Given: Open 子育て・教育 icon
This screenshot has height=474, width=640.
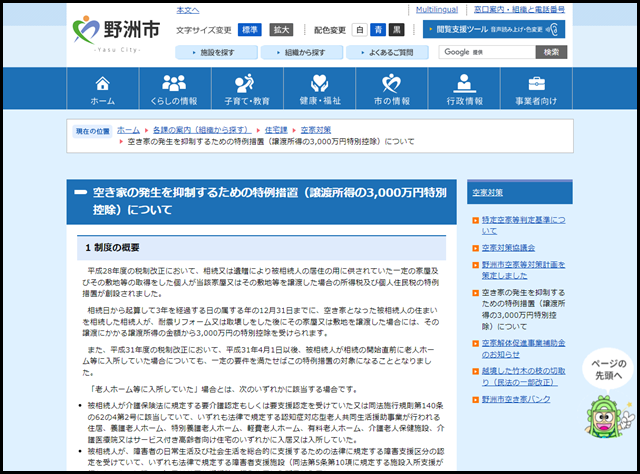Looking at the screenshot, I should [x=247, y=84].
